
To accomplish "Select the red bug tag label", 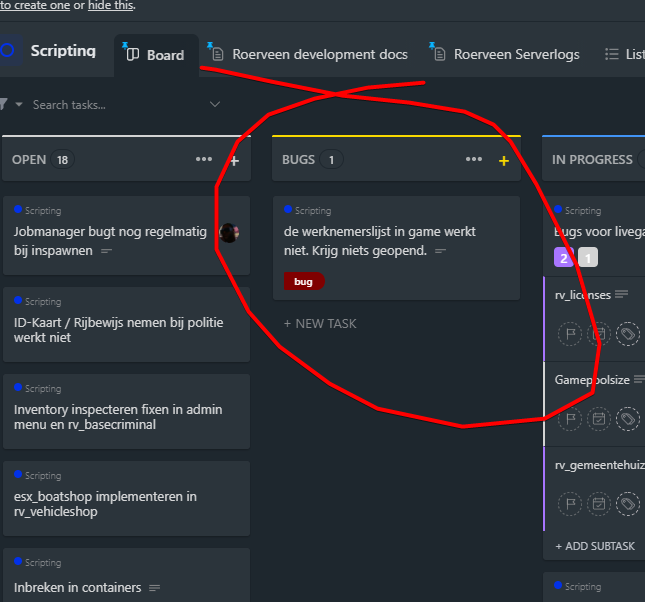I will 304,282.
